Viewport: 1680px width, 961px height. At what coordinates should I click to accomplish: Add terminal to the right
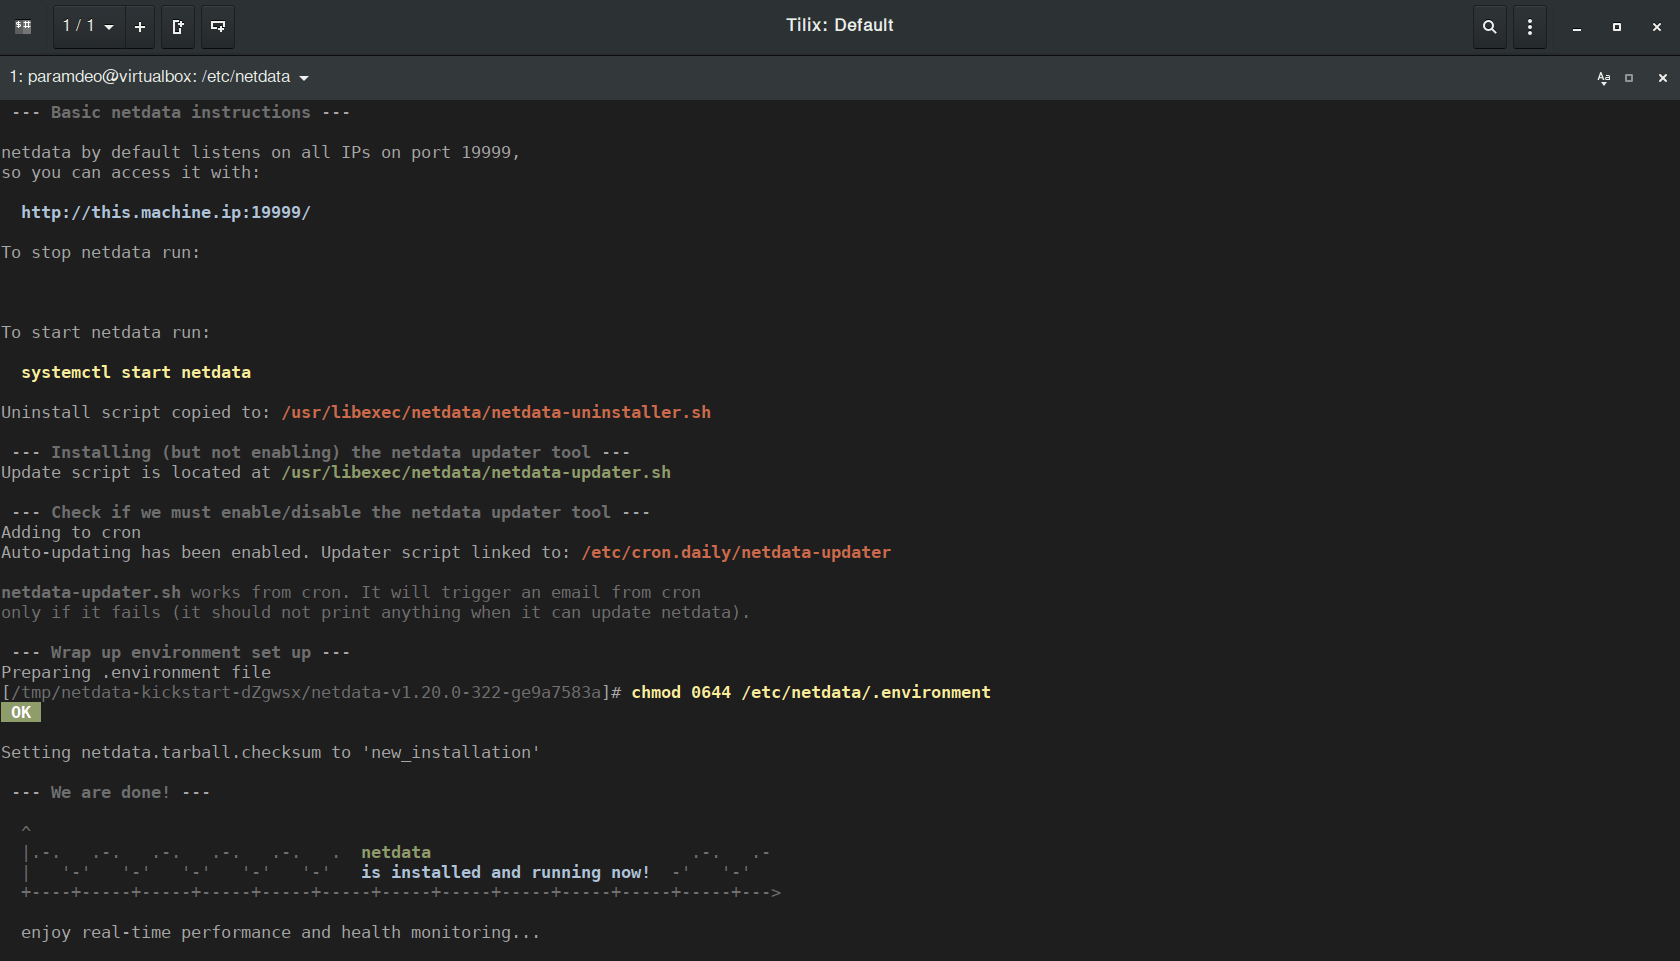[178, 27]
